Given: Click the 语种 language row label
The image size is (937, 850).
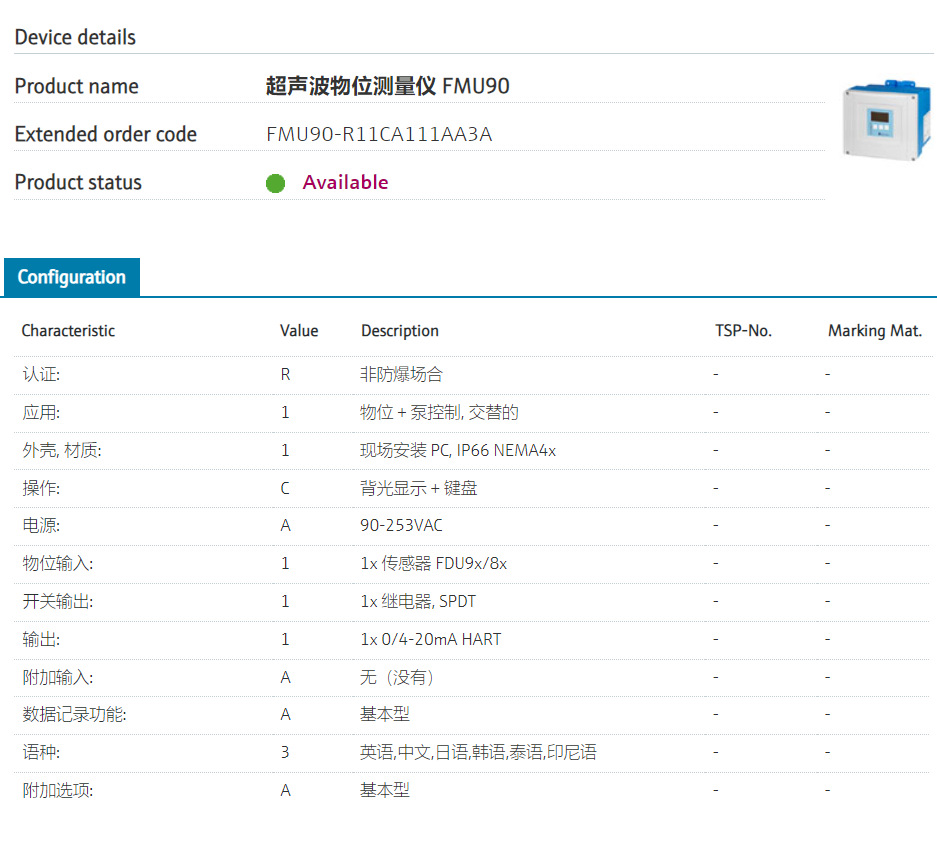Looking at the screenshot, I should coord(42,752).
